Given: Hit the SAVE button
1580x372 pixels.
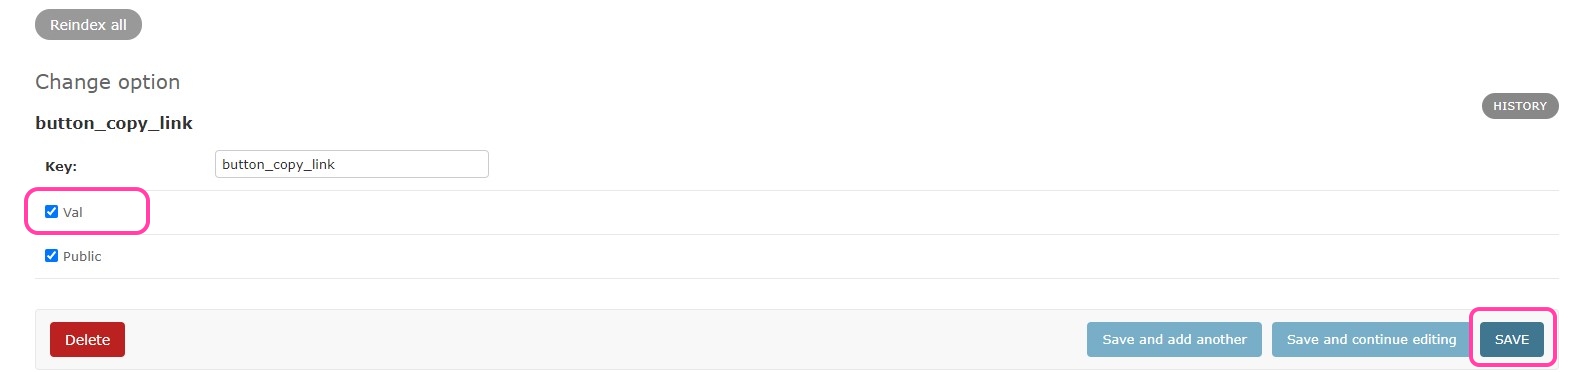Looking at the screenshot, I should click(1511, 340).
